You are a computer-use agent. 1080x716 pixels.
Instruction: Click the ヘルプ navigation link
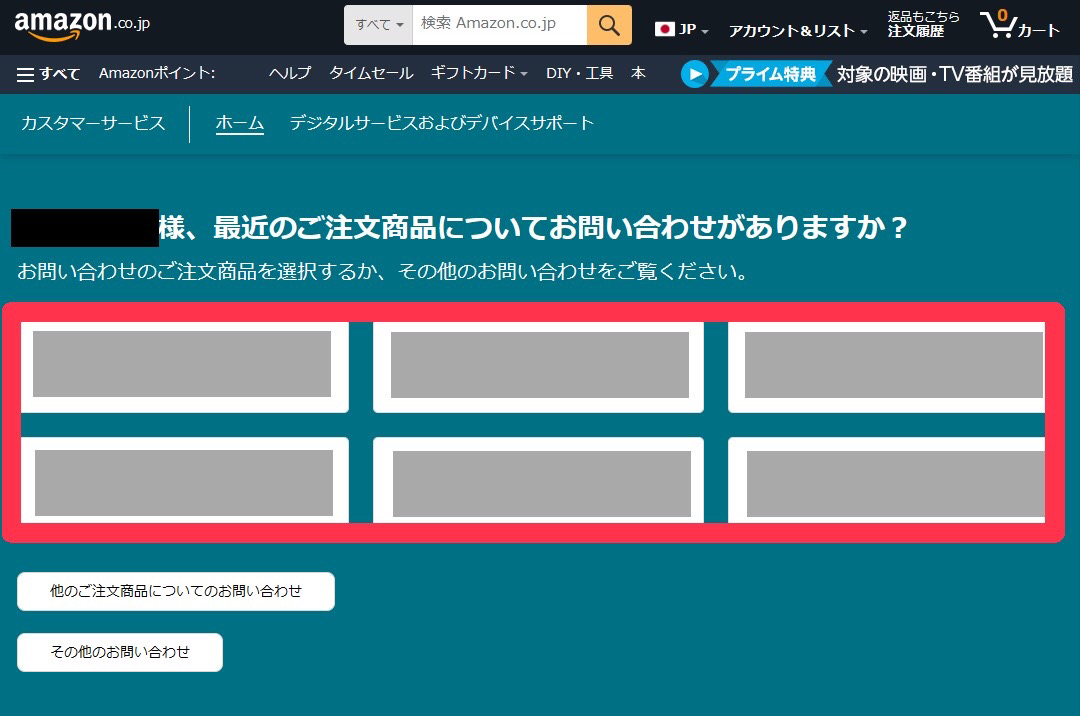(290, 73)
